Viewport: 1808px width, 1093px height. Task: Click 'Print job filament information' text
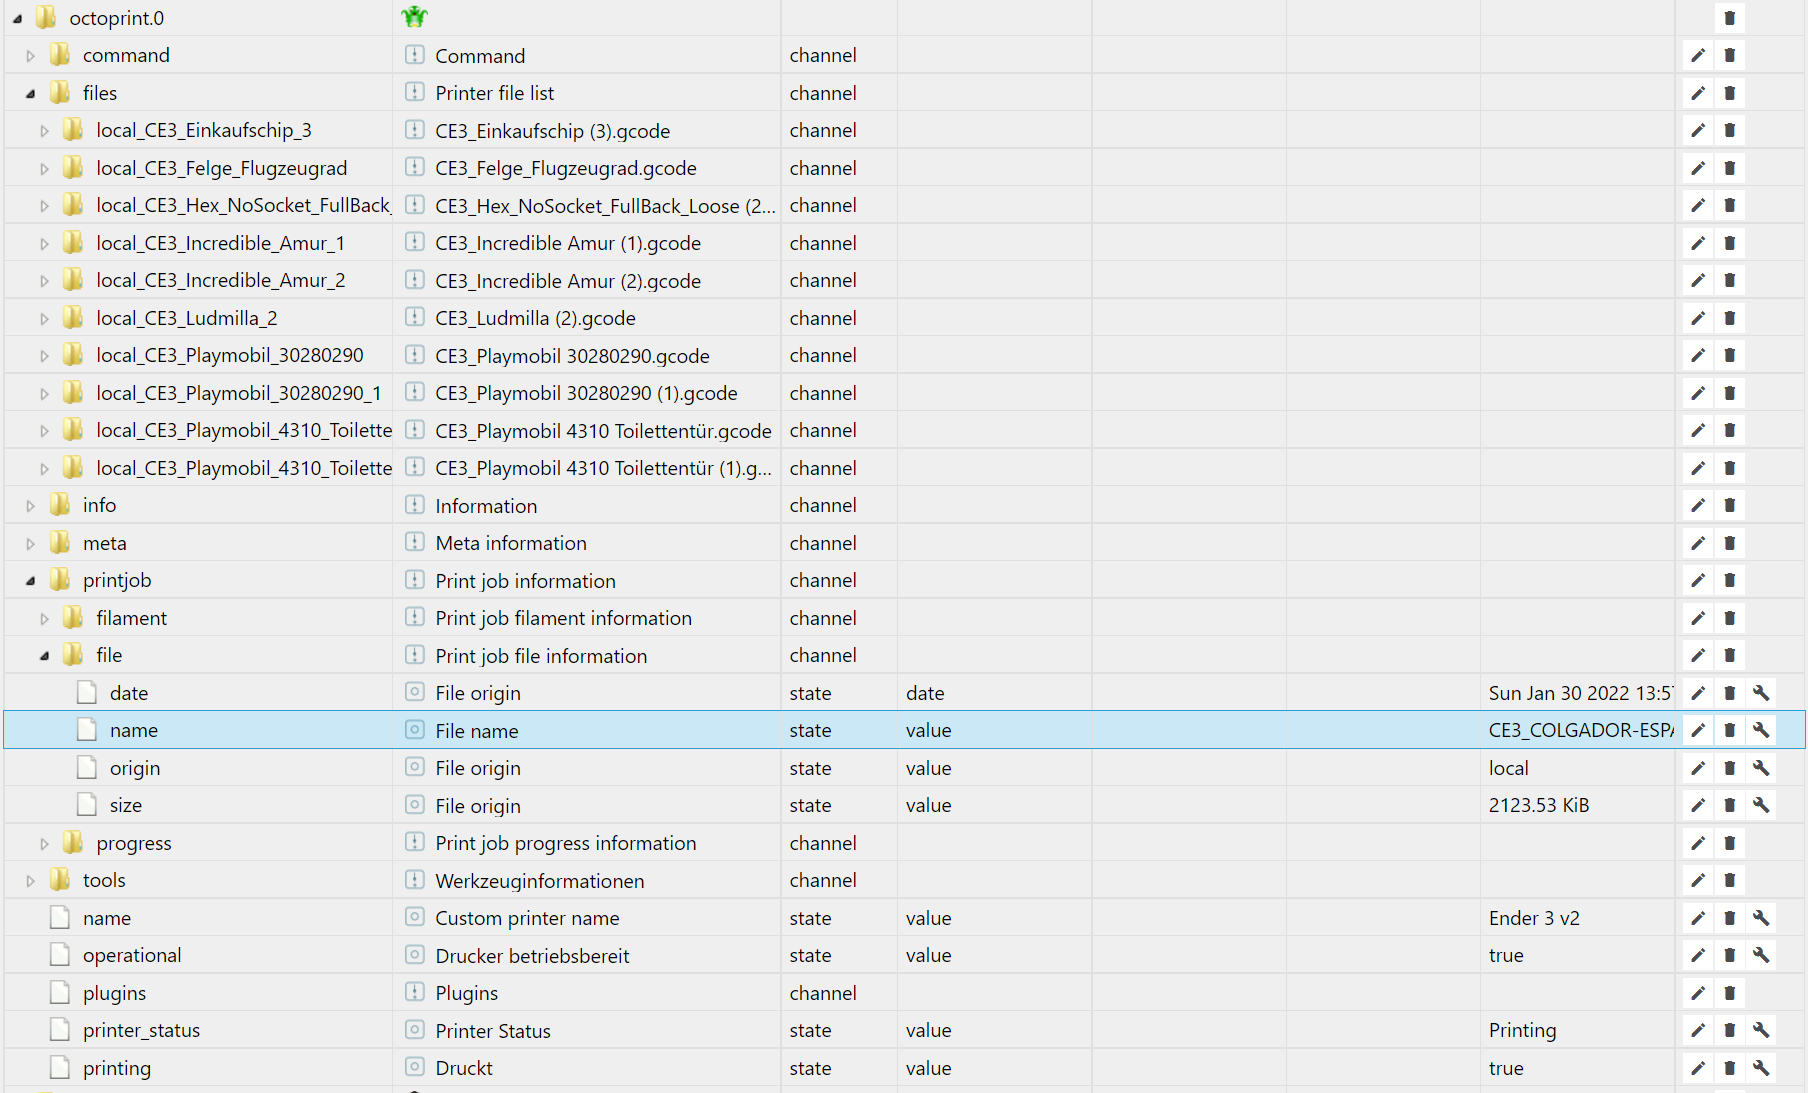(x=564, y=618)
